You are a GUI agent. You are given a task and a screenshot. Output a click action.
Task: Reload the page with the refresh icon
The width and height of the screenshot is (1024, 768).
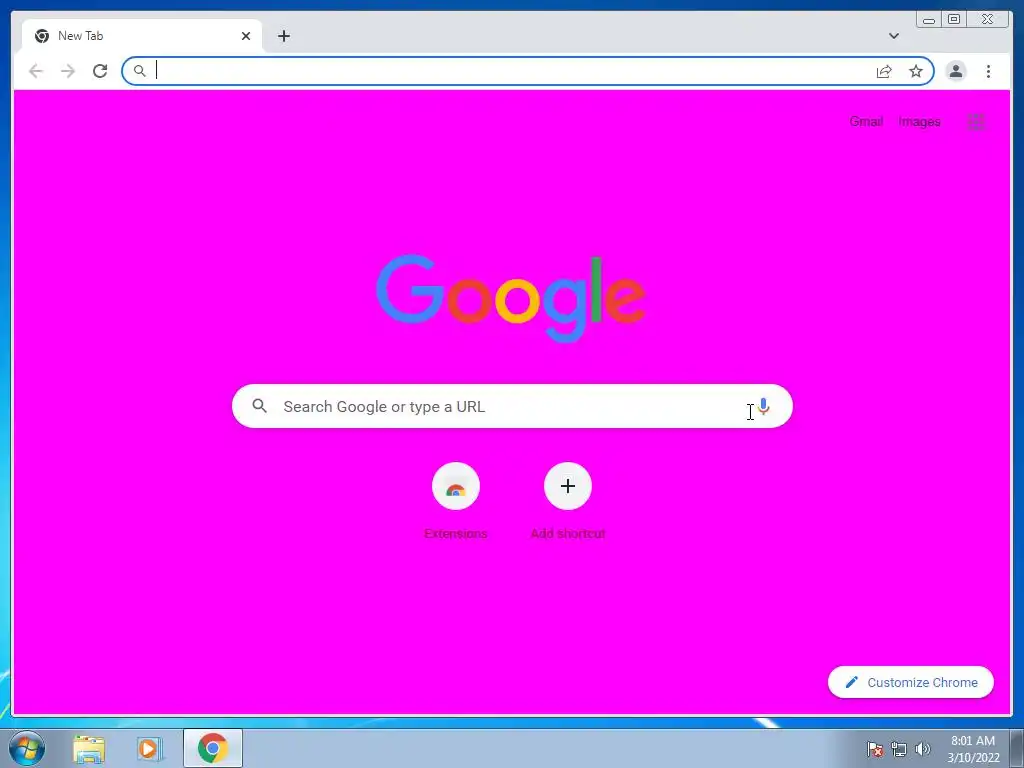coord(100,71)
